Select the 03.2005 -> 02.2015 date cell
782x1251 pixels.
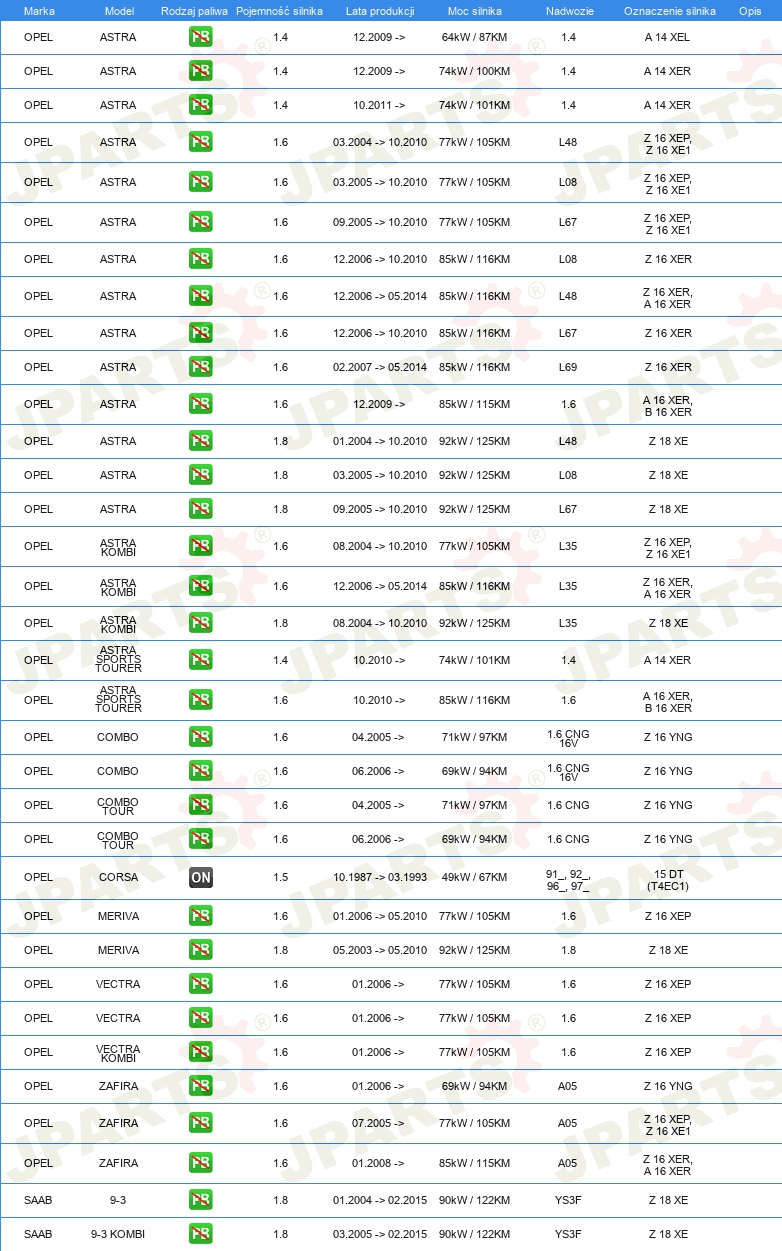380,1234
